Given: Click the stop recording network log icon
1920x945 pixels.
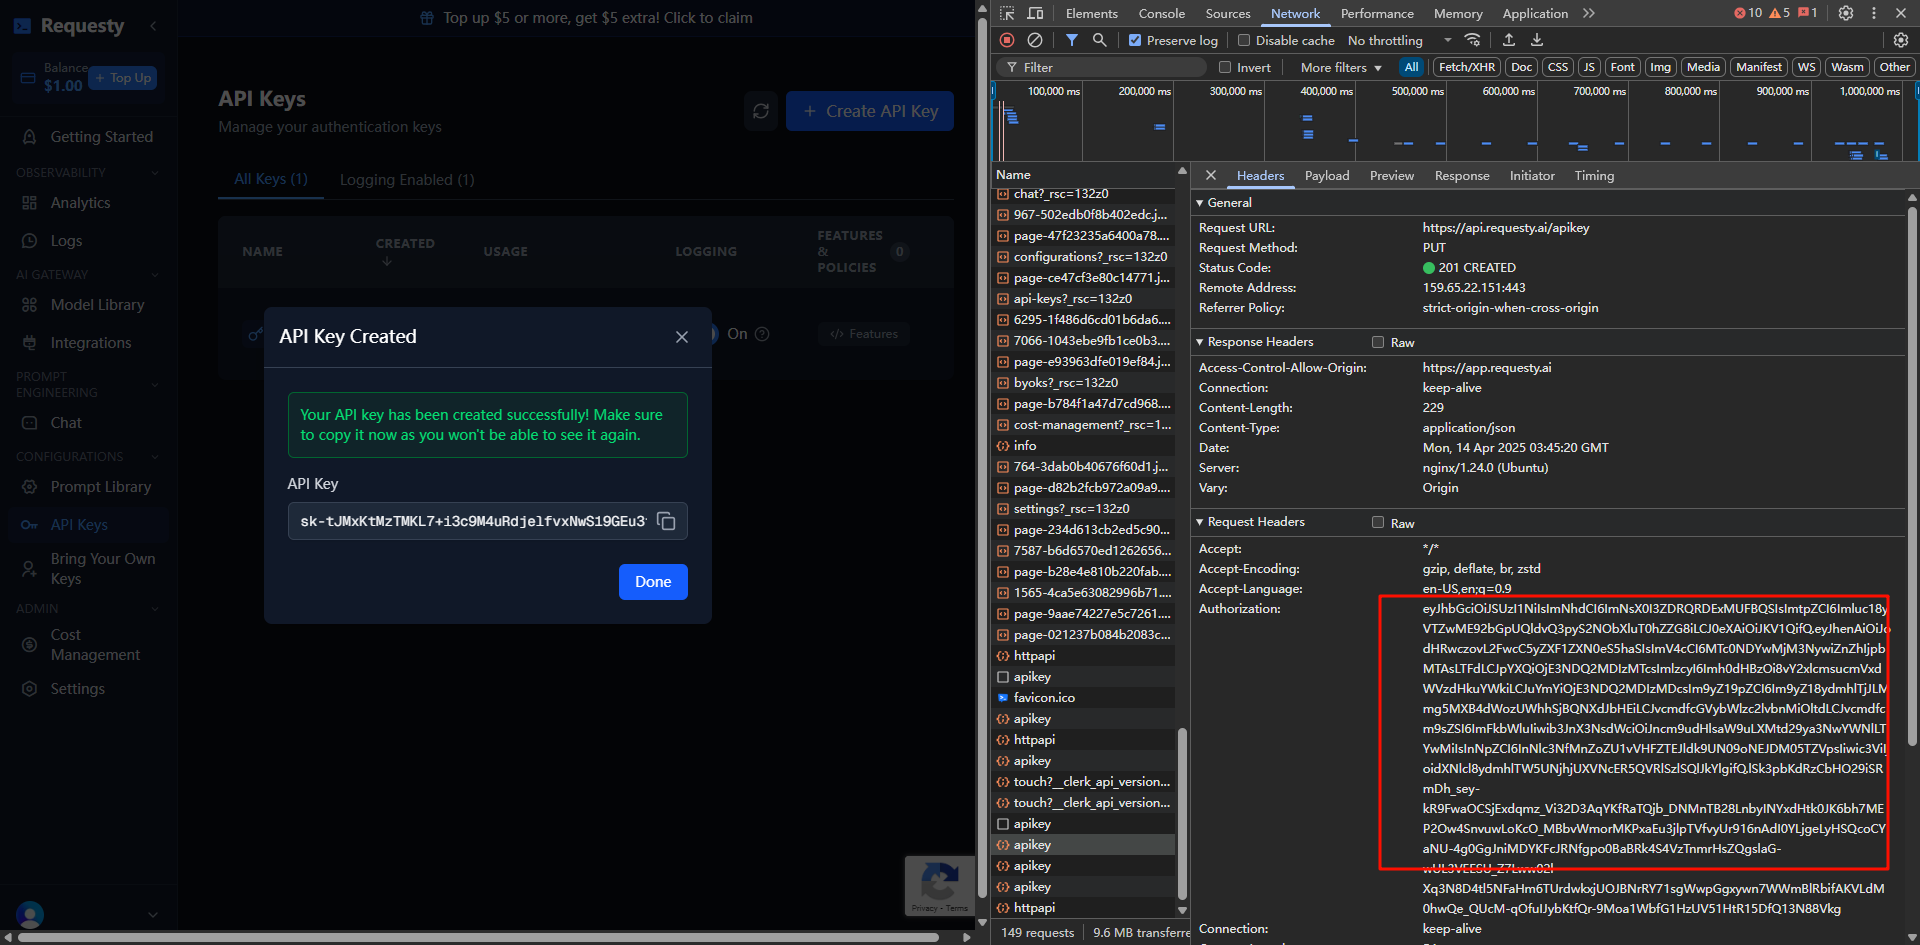Looking at the screenshot, I should click(1007, 40).
